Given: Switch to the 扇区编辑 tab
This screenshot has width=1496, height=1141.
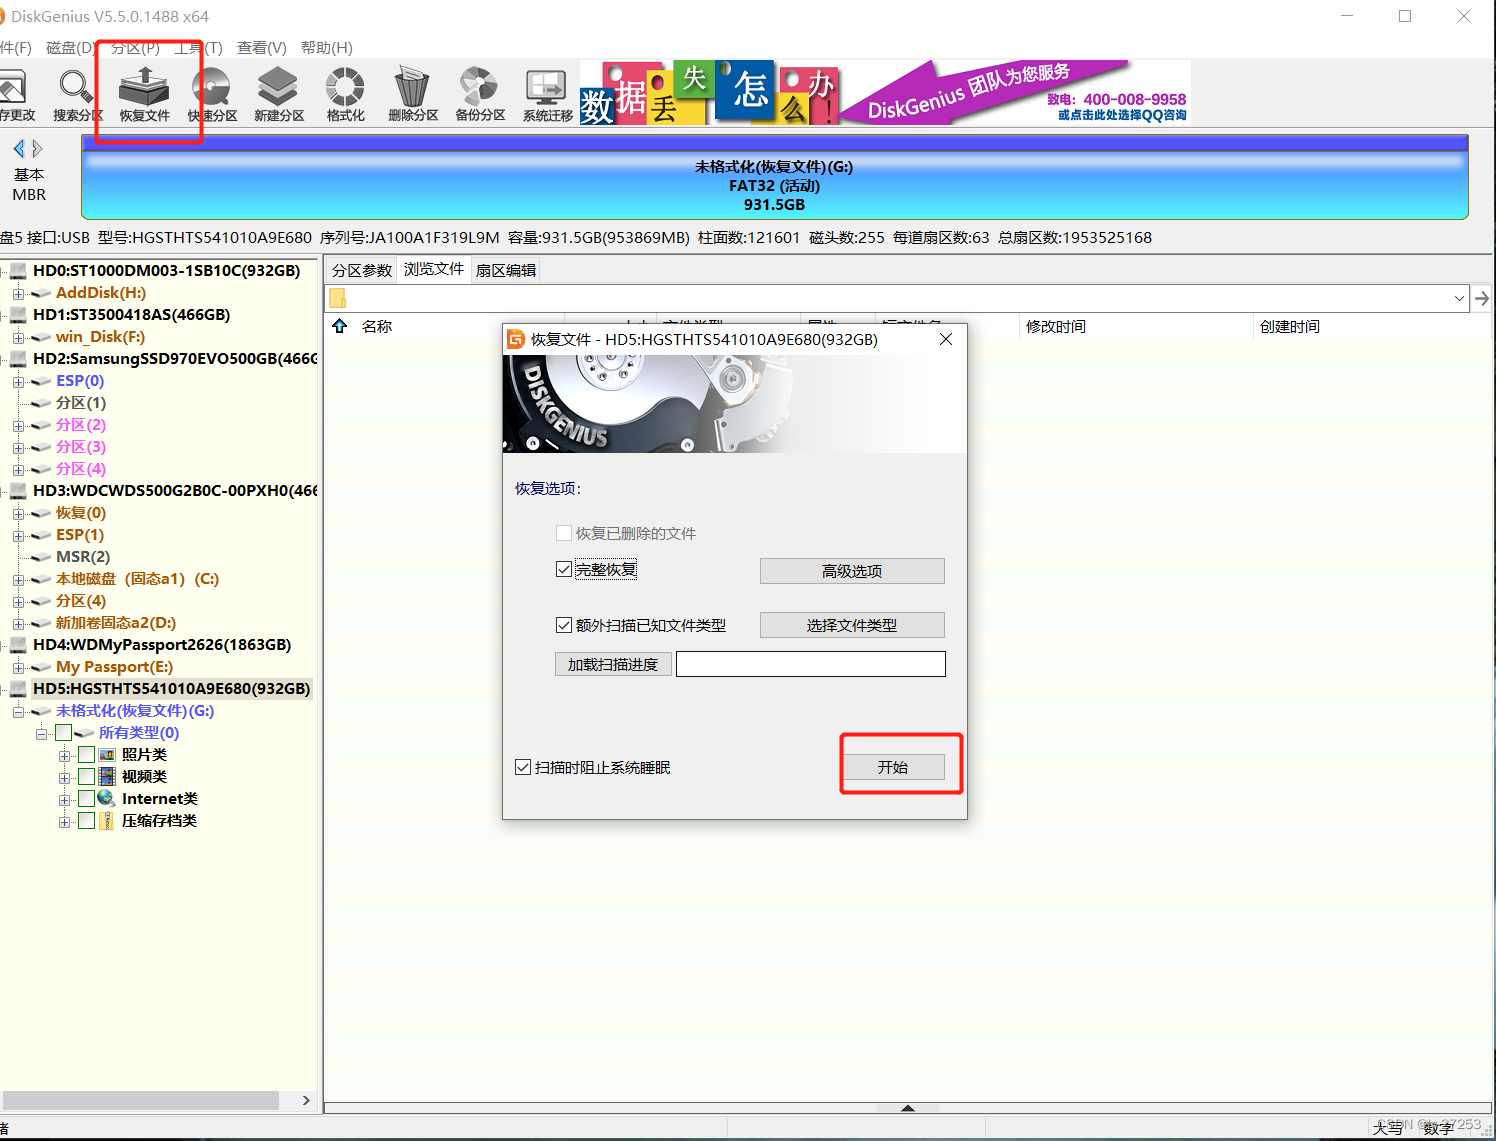Looking at the screenshot, I should (506, 270).
